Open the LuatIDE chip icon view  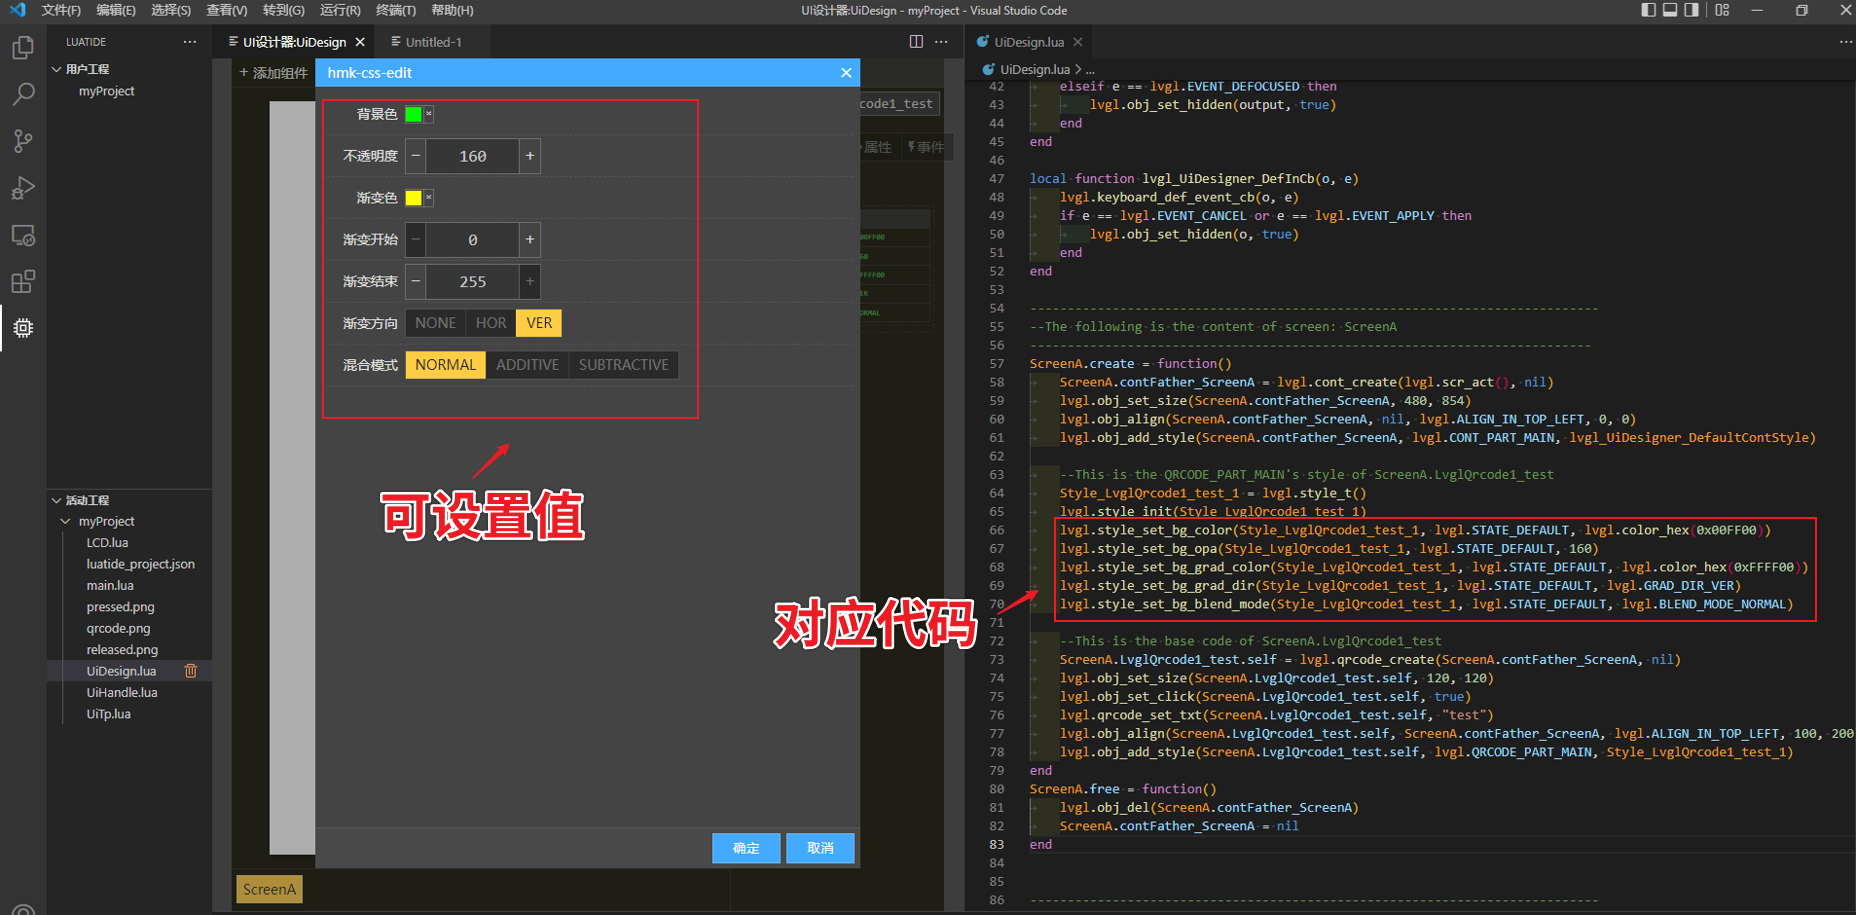(x=23, y=328)
